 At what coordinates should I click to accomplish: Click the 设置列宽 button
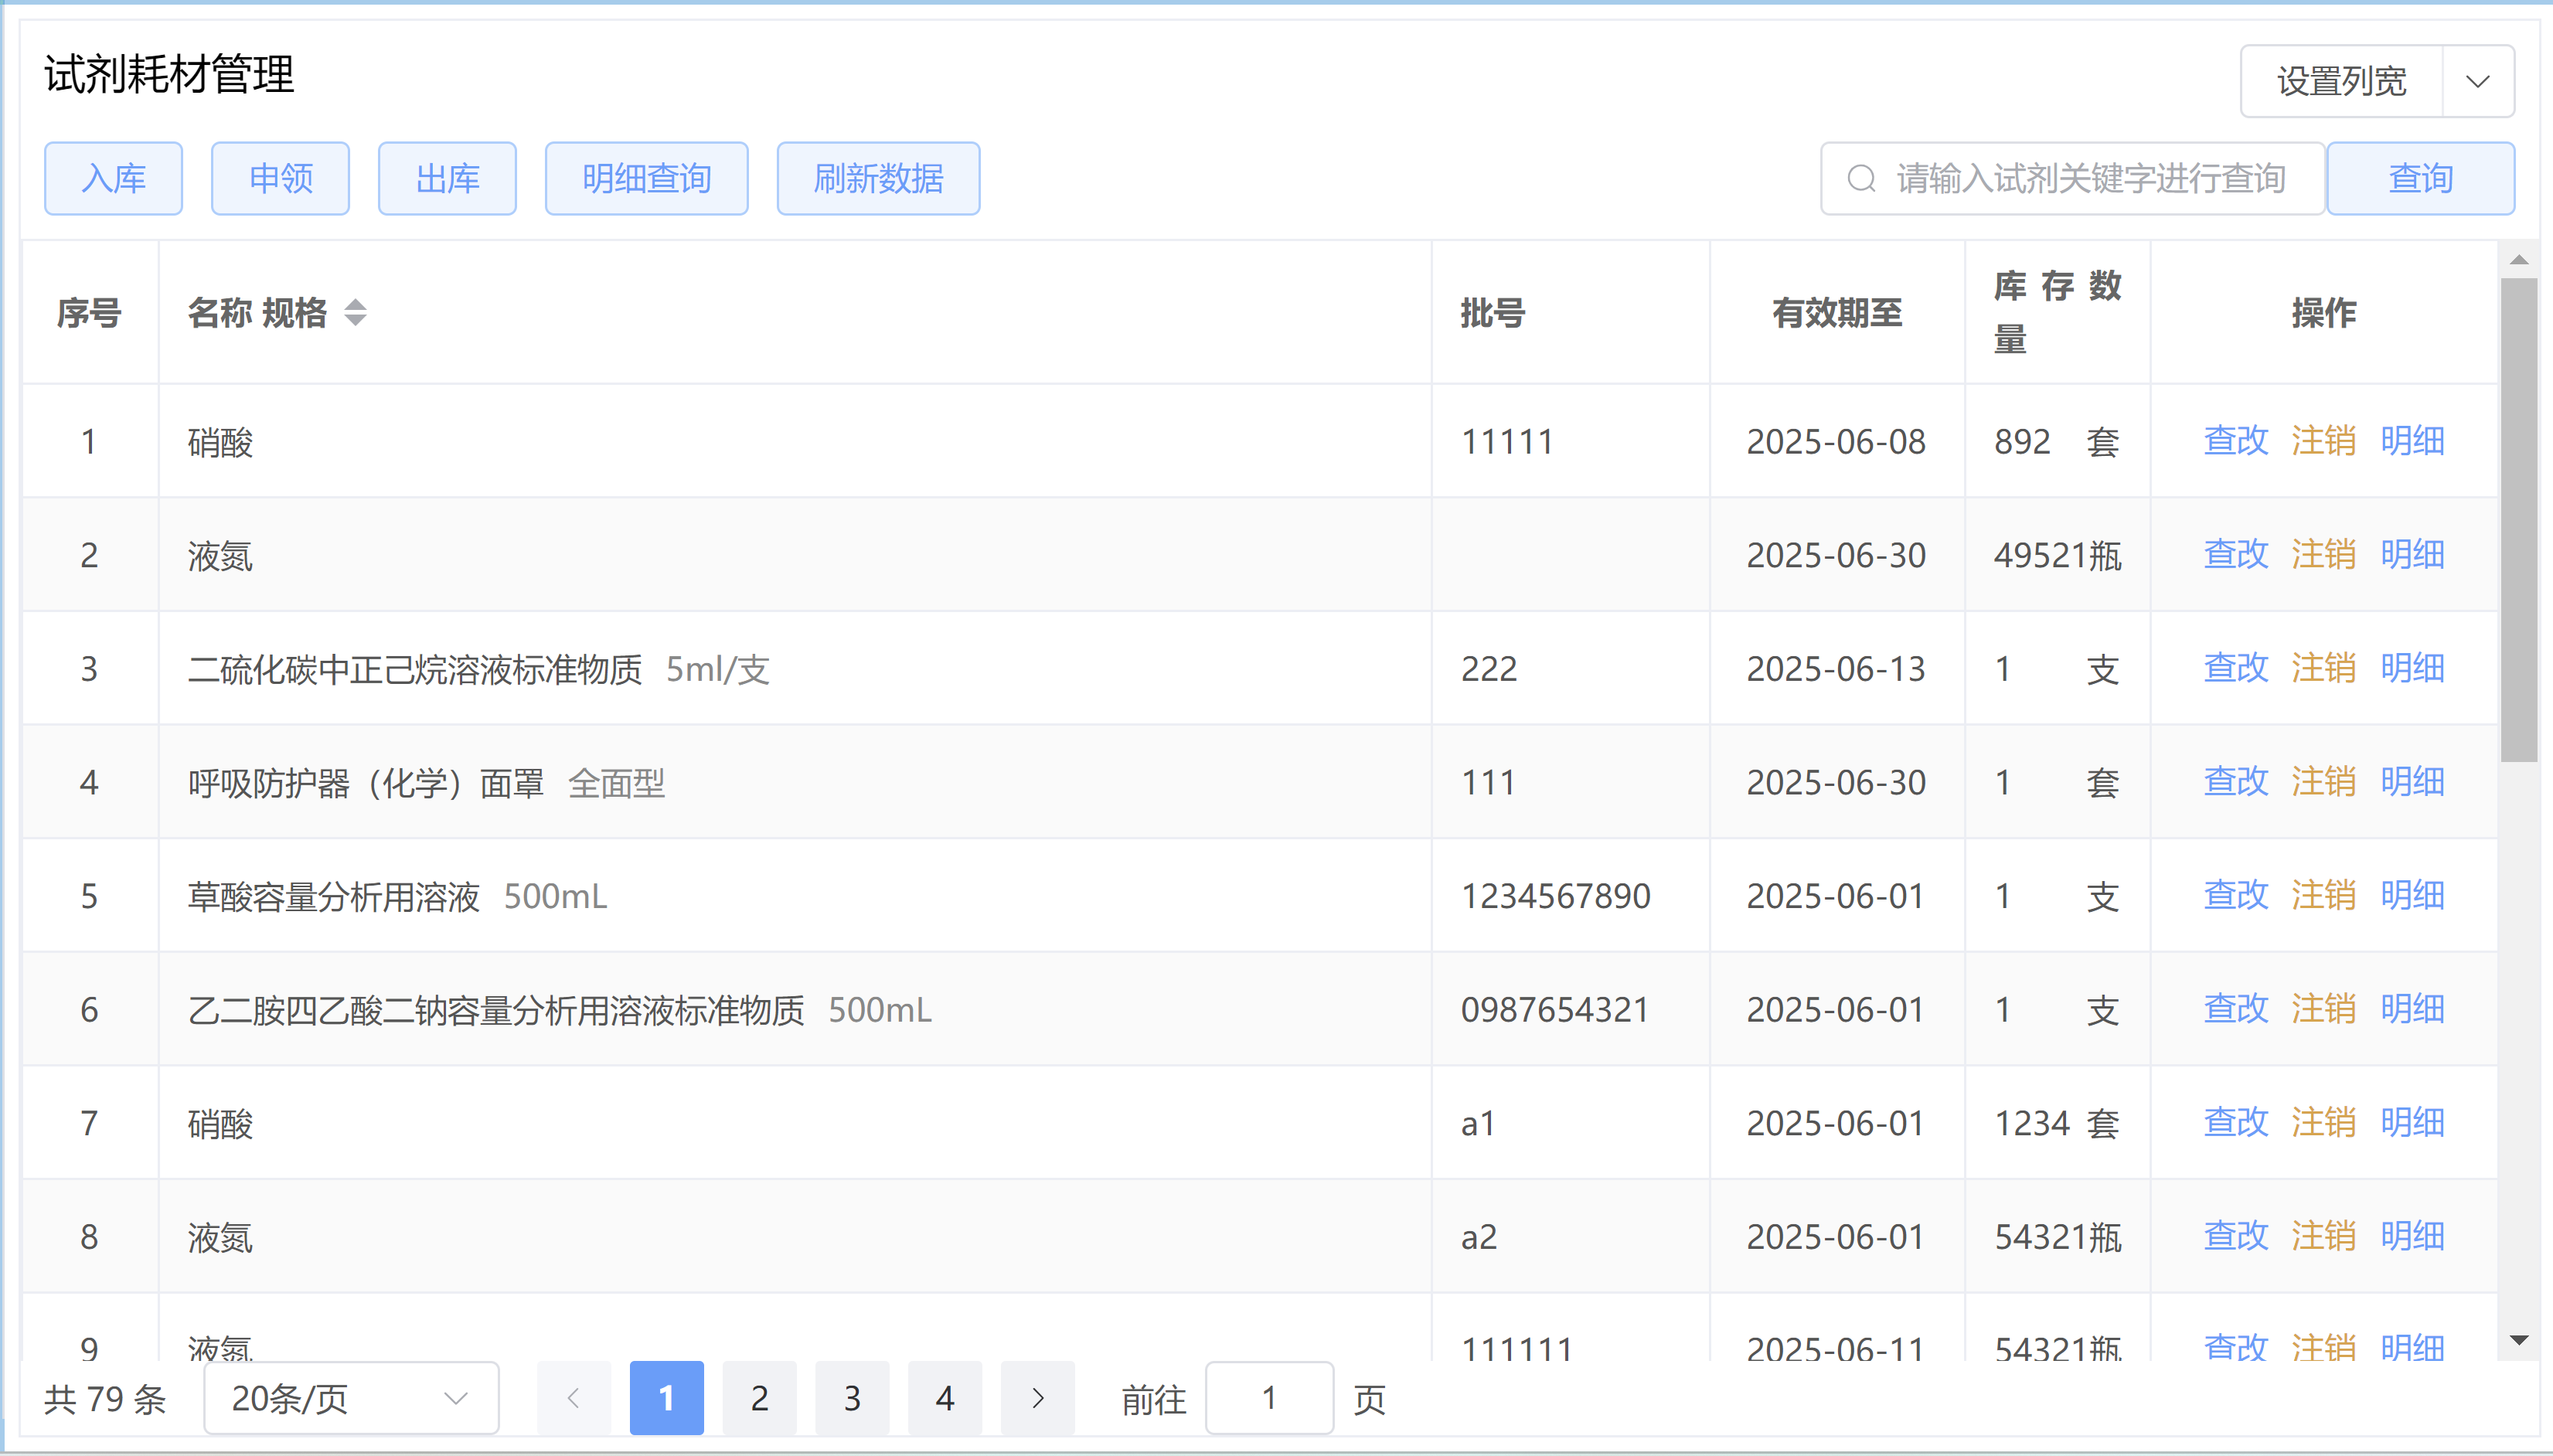click(2341, 82)
